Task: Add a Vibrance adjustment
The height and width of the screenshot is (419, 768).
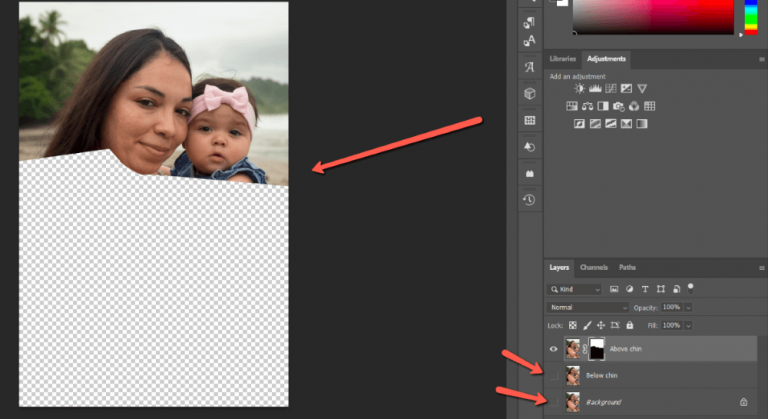Action: coord(642,88)
